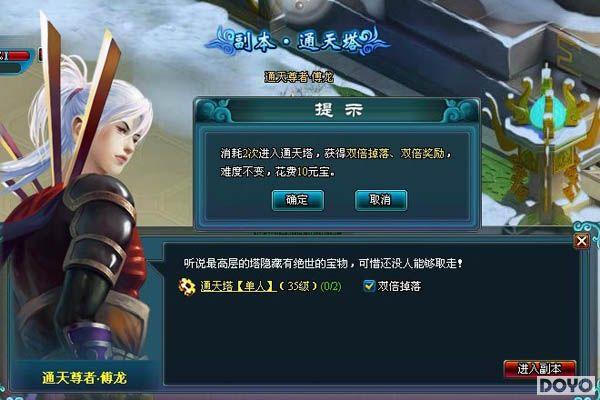
Task: Click the red health bar at top left
Action: point(17,56)
